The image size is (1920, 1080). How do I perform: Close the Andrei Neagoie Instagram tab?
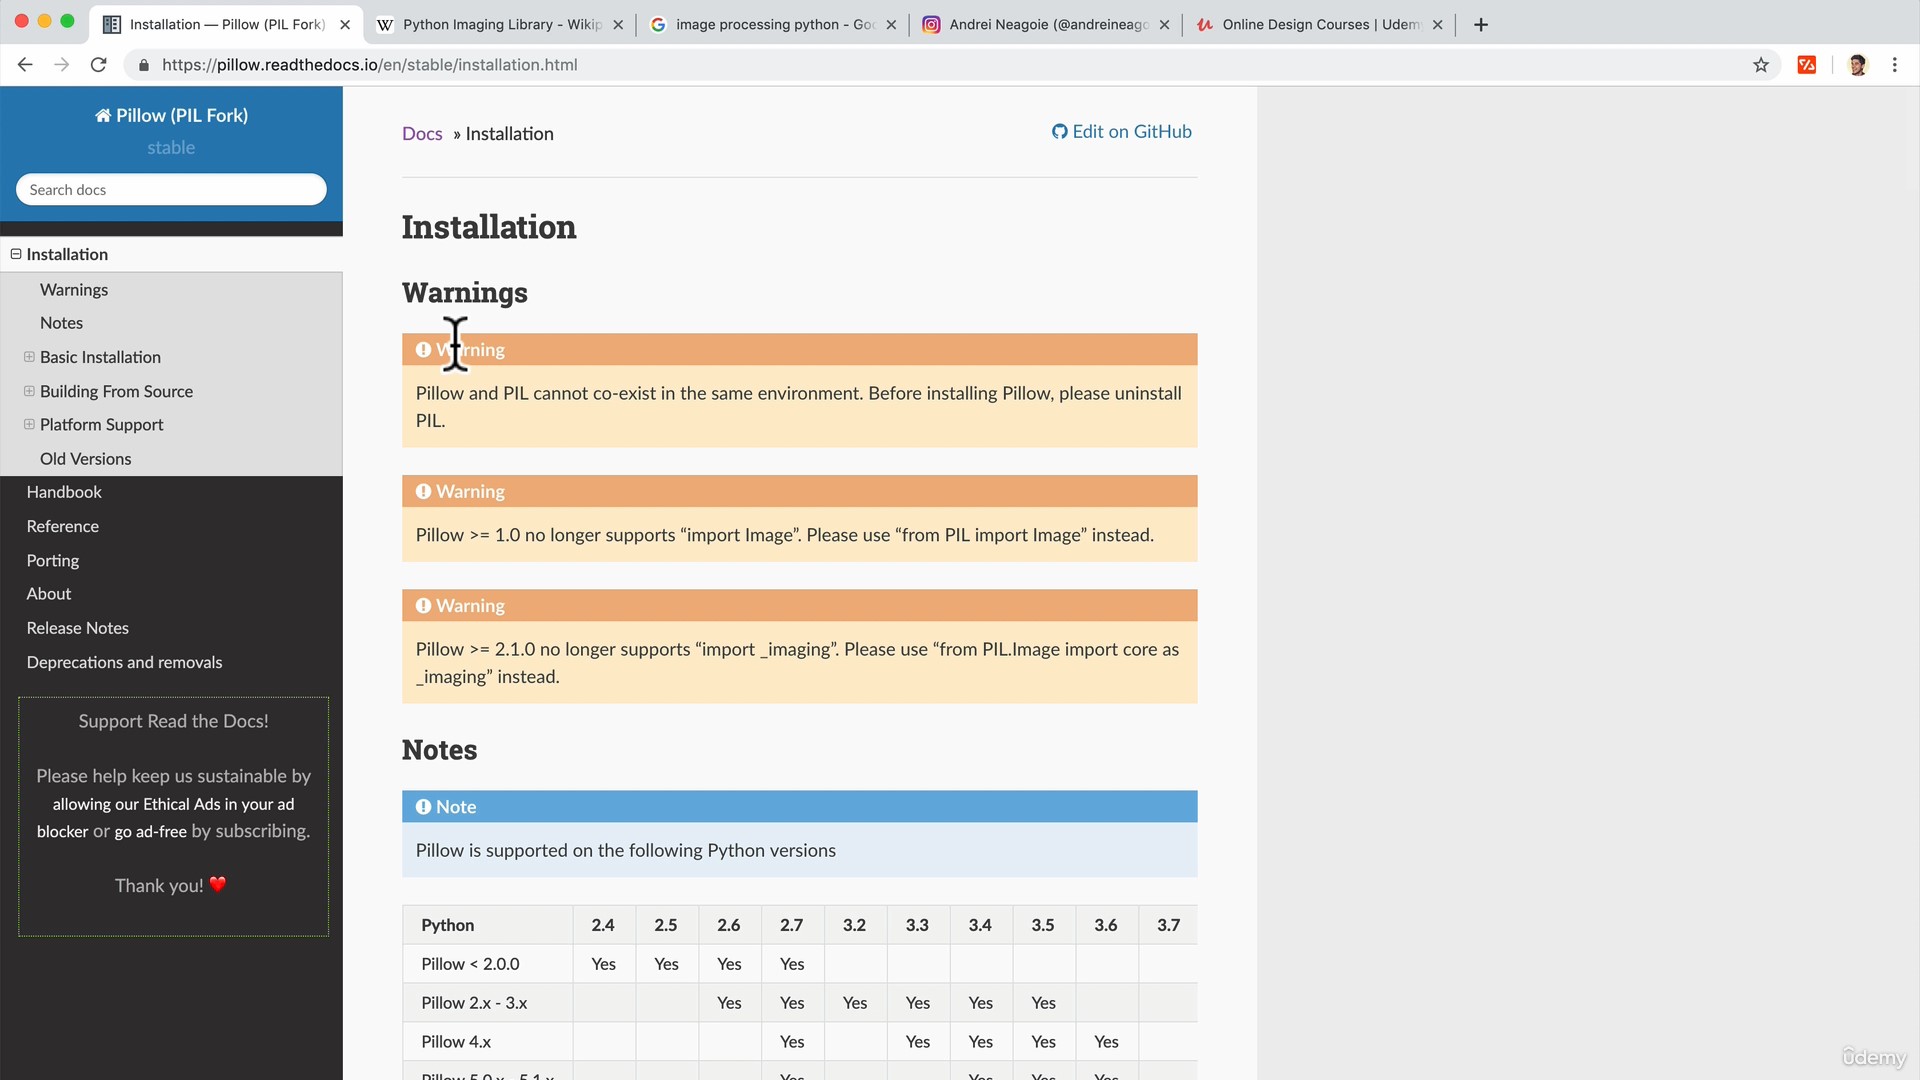coord(1164,24)
